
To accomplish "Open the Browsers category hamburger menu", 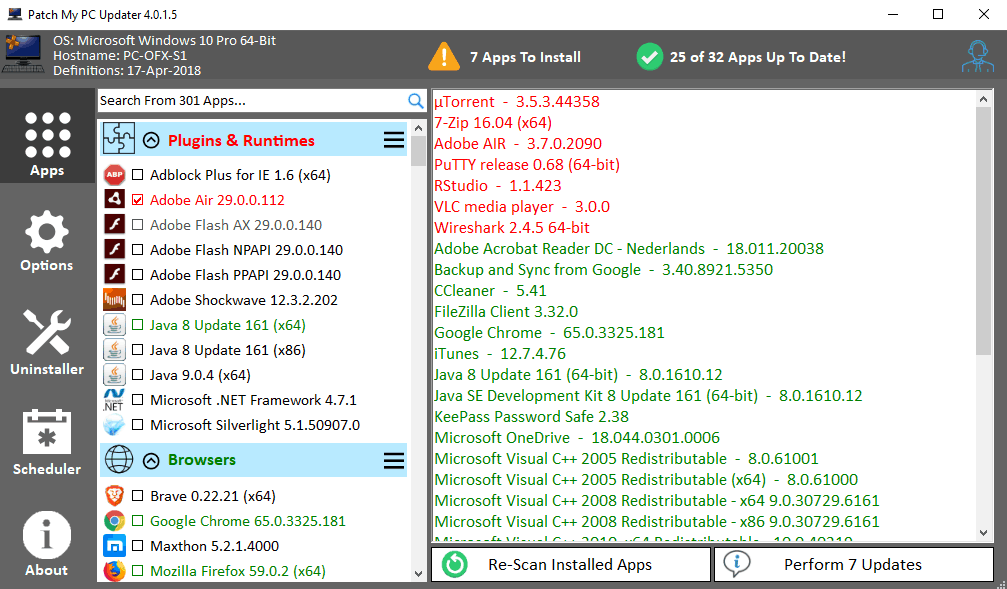I will point(394,461).
